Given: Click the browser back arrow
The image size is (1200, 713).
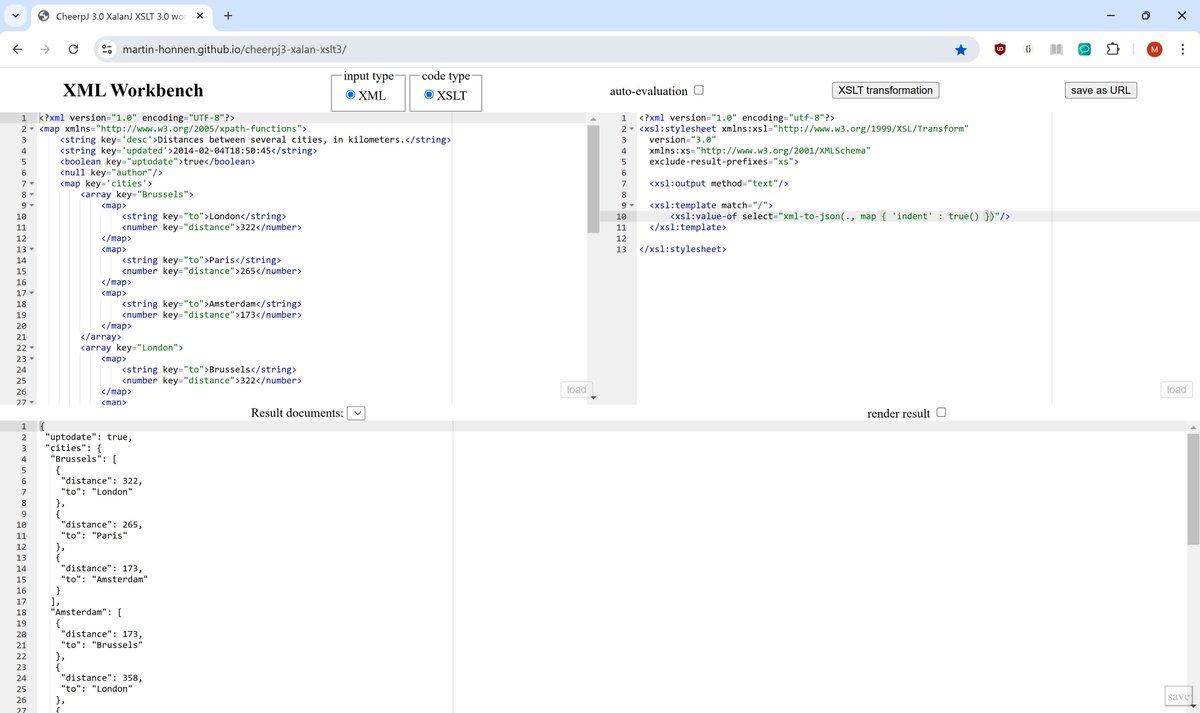Looking at the screenshot, I should (x=18, y=49).
